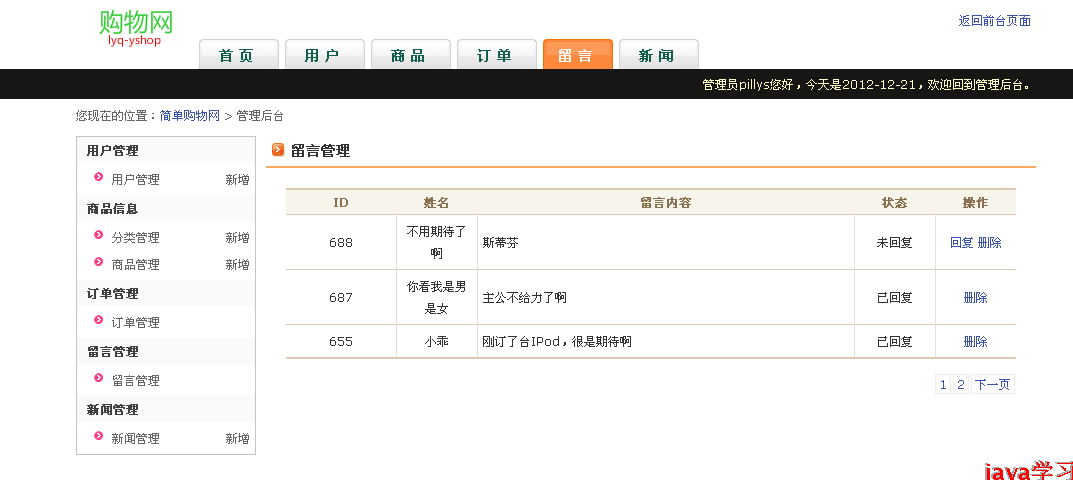Go to the 商品 tab
This screenshot has height=480, width=1073.
point(411,54)
